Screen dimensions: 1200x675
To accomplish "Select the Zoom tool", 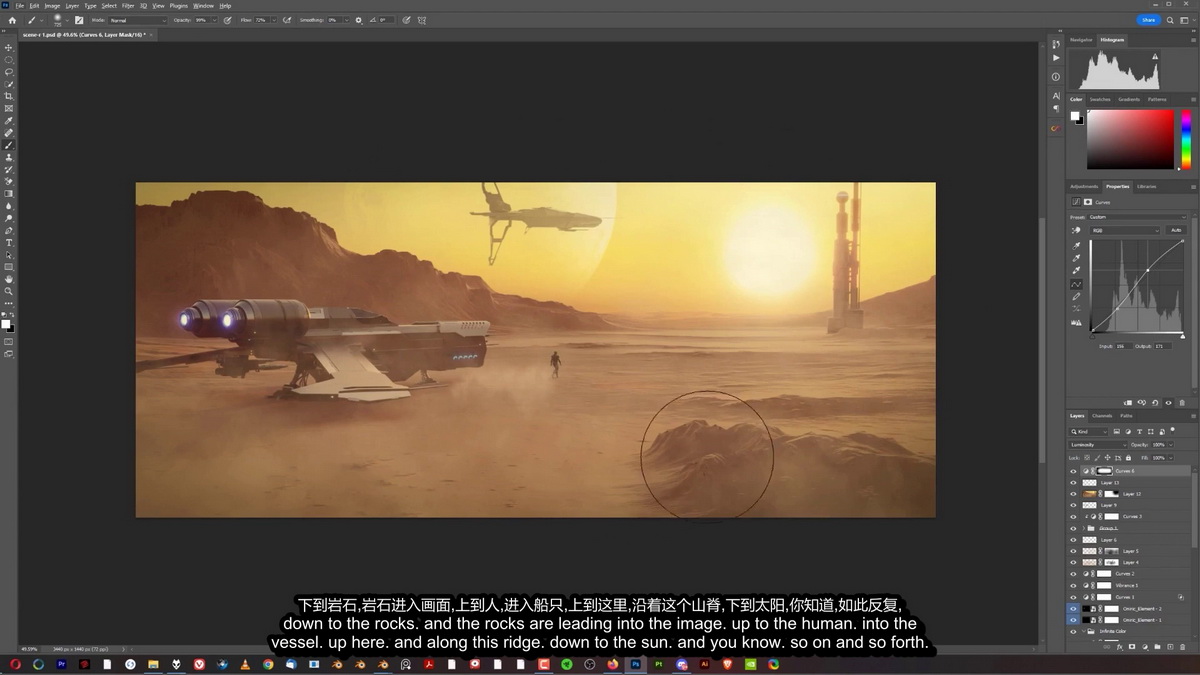I will click(x=9, y=291).
